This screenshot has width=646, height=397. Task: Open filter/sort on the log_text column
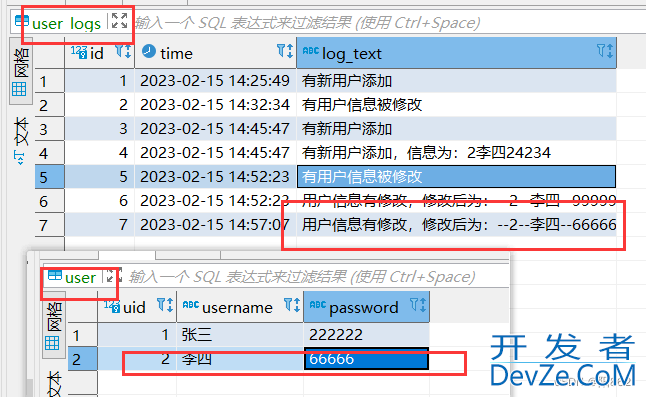[605, 51]
